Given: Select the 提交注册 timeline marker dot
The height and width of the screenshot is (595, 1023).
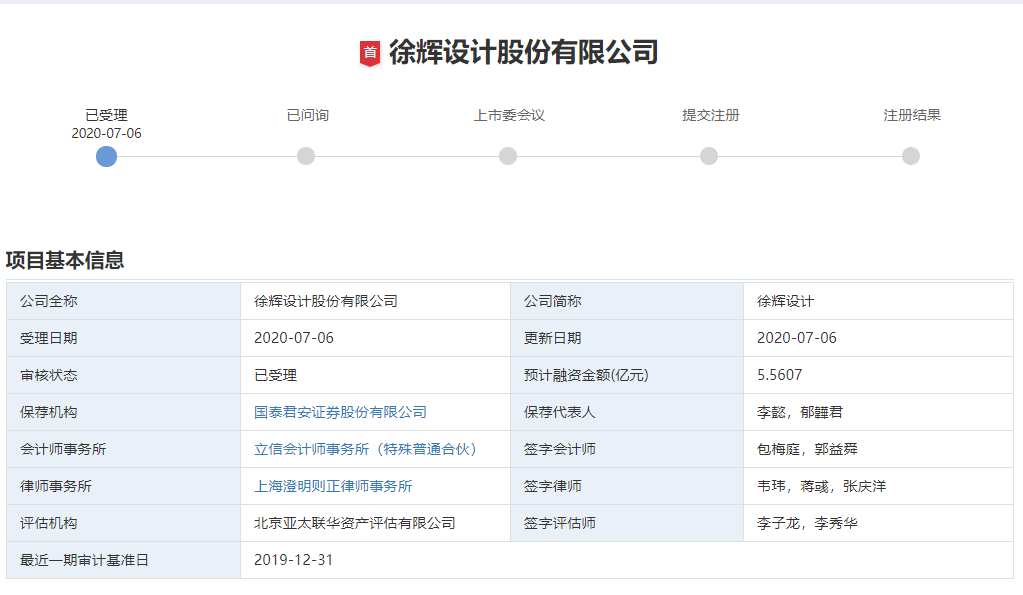Looking at the screenshot, I should 709,157.
